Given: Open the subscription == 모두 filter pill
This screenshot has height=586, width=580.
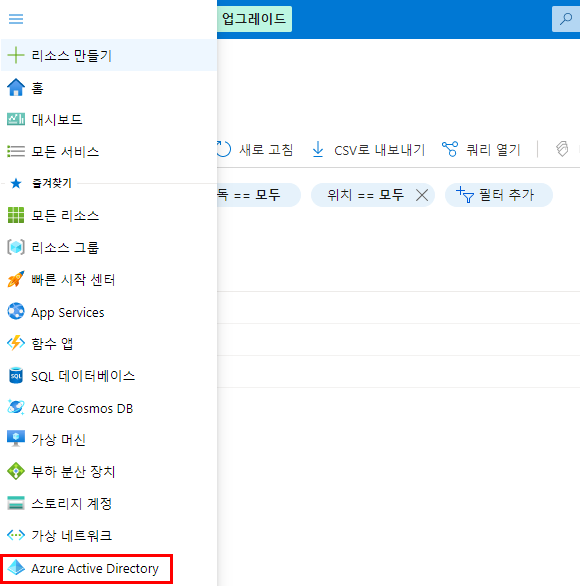Looking at the screenshot, I should [x=259, y=195].
